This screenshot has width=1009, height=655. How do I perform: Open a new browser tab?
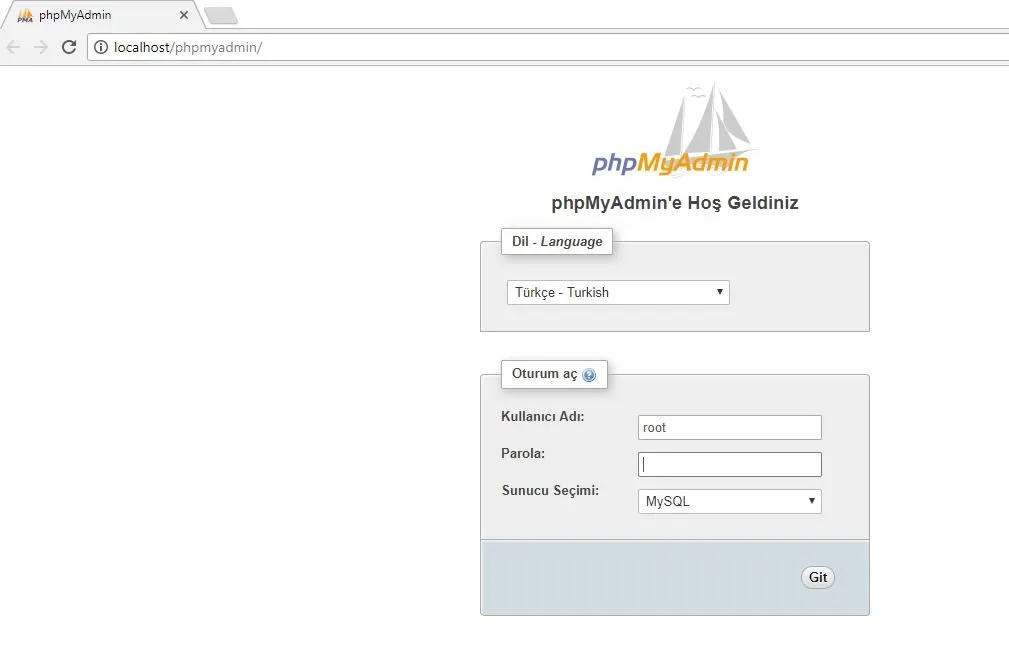tap(221, 15)
